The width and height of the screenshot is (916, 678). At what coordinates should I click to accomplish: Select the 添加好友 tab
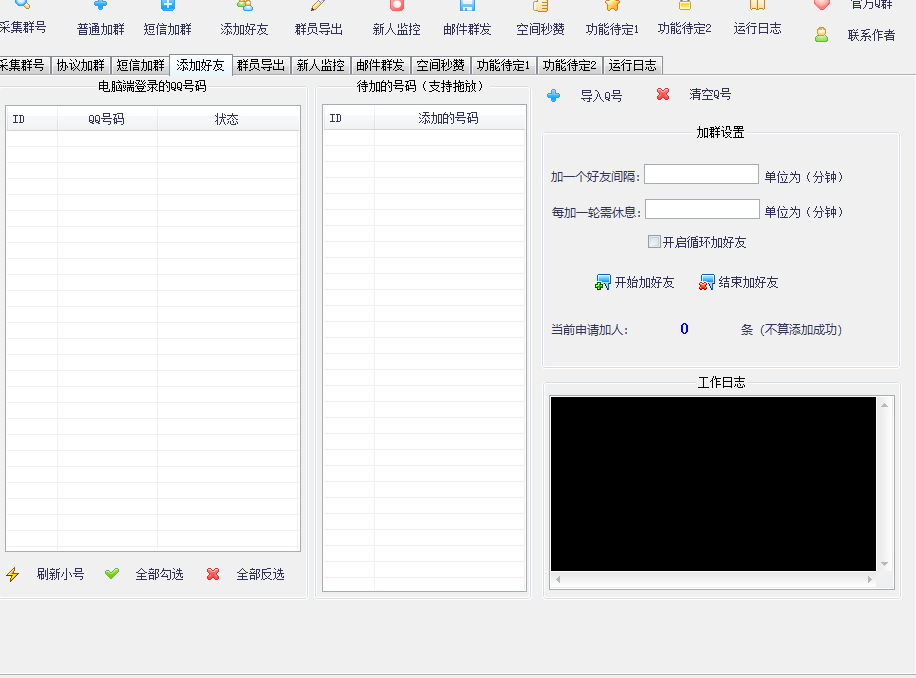pos(200,65)
